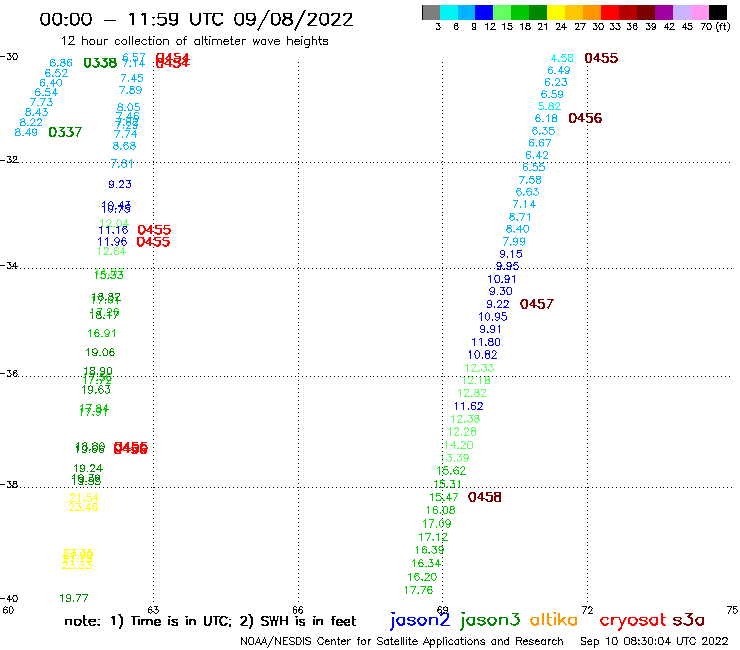
Task: Click the subtitle '12 hour collection of altimeter wave heights'
Action: (194, 41)
